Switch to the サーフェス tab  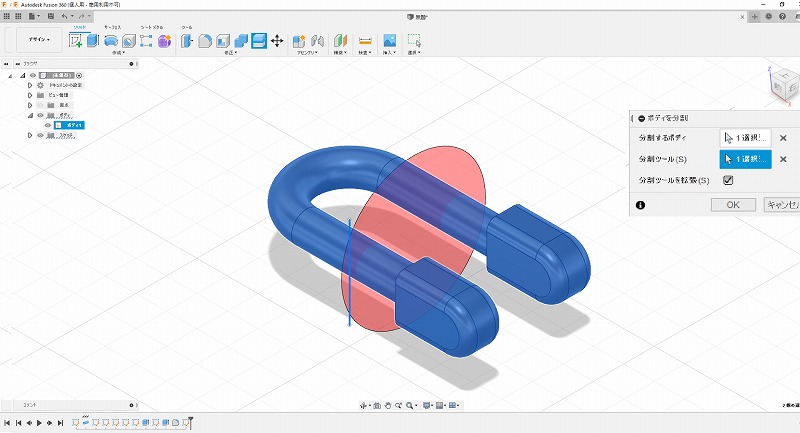[x=113, y=27]
